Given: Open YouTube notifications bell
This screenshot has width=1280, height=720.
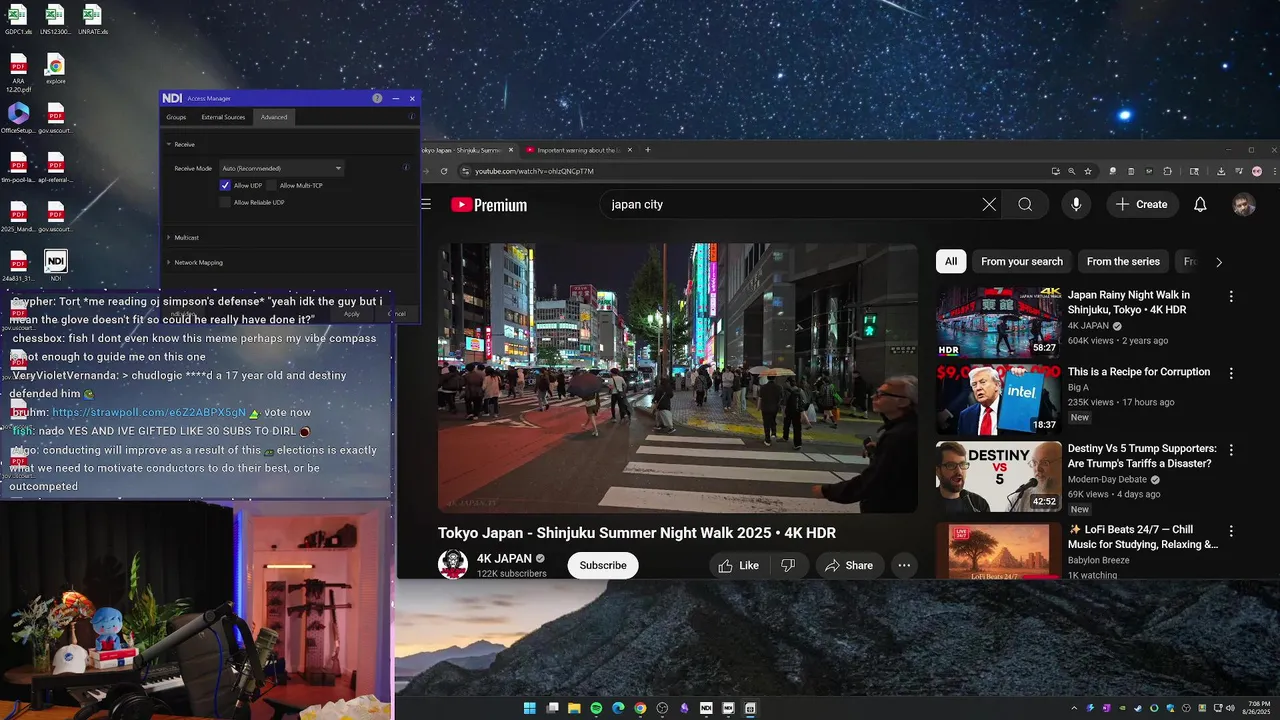Looking at the screenshot, I should (x=1200, y=204).
